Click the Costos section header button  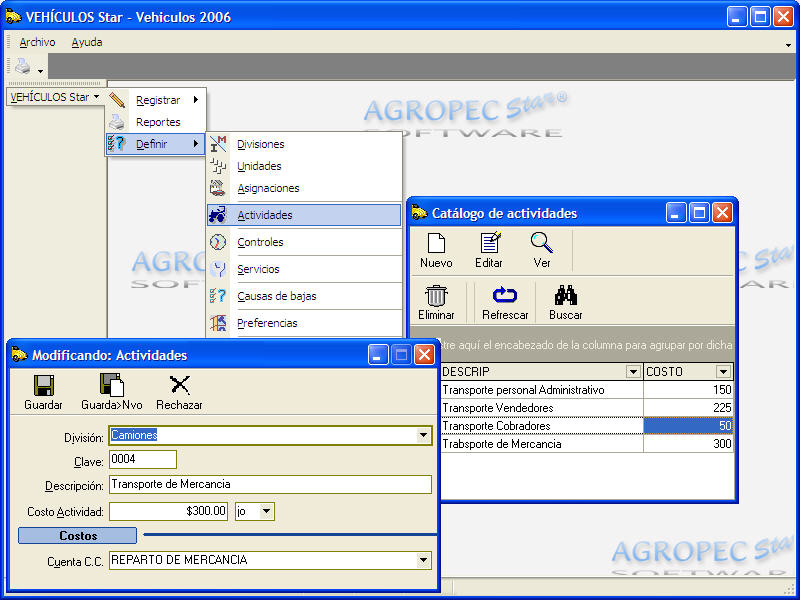click(78, 536)
